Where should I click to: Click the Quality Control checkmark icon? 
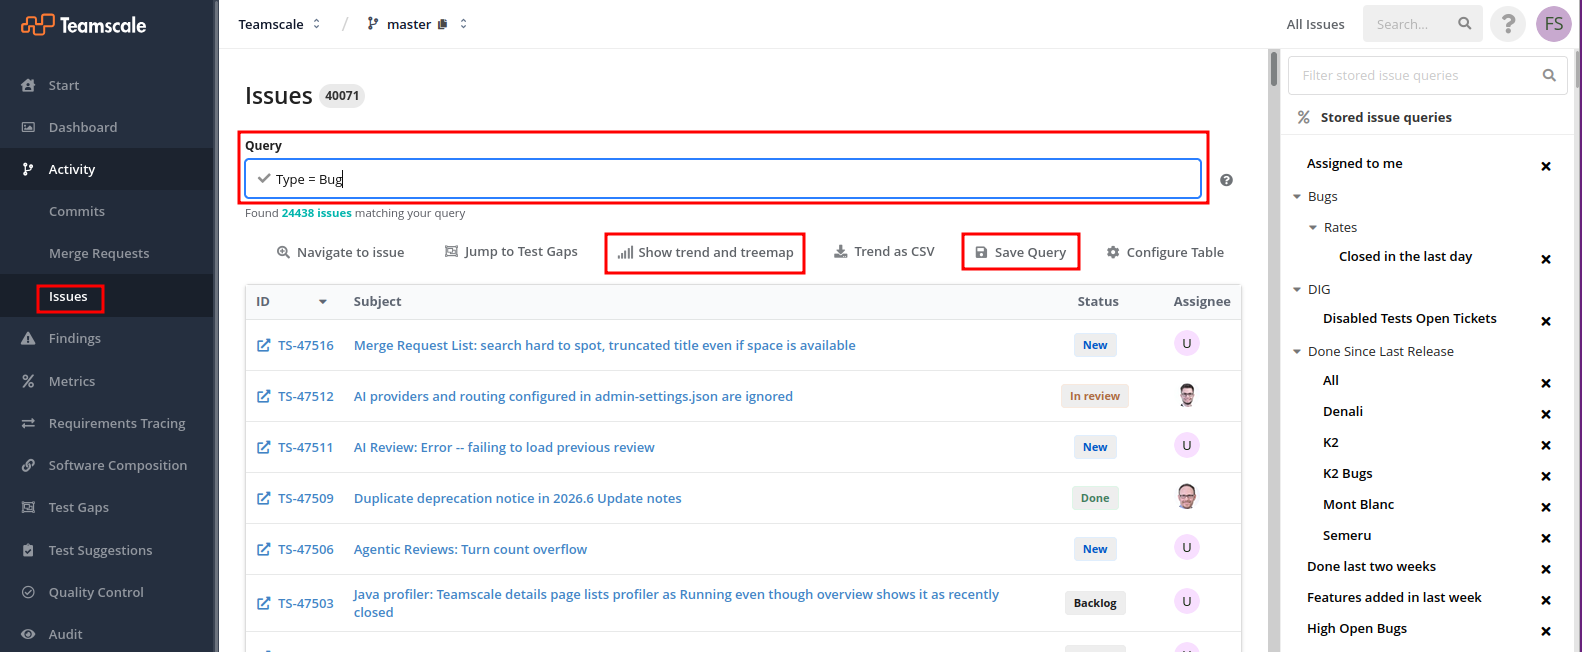point(28,592)
